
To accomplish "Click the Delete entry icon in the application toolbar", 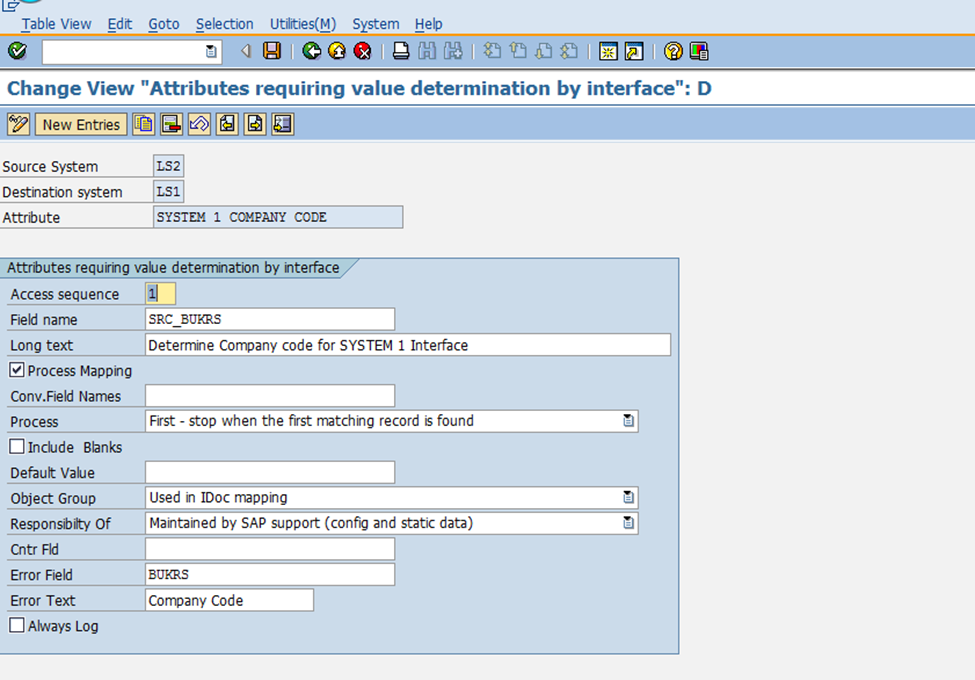I will coord(172,123).
